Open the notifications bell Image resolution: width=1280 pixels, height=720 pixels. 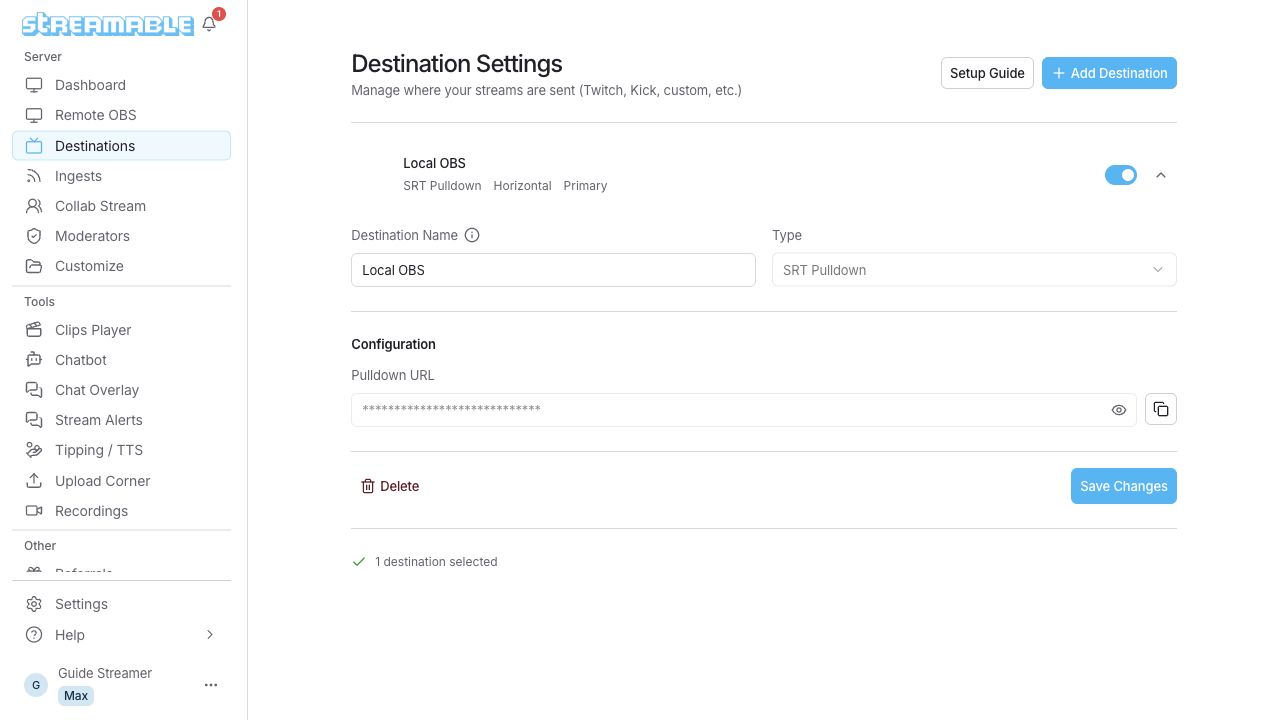coord(209,24)
